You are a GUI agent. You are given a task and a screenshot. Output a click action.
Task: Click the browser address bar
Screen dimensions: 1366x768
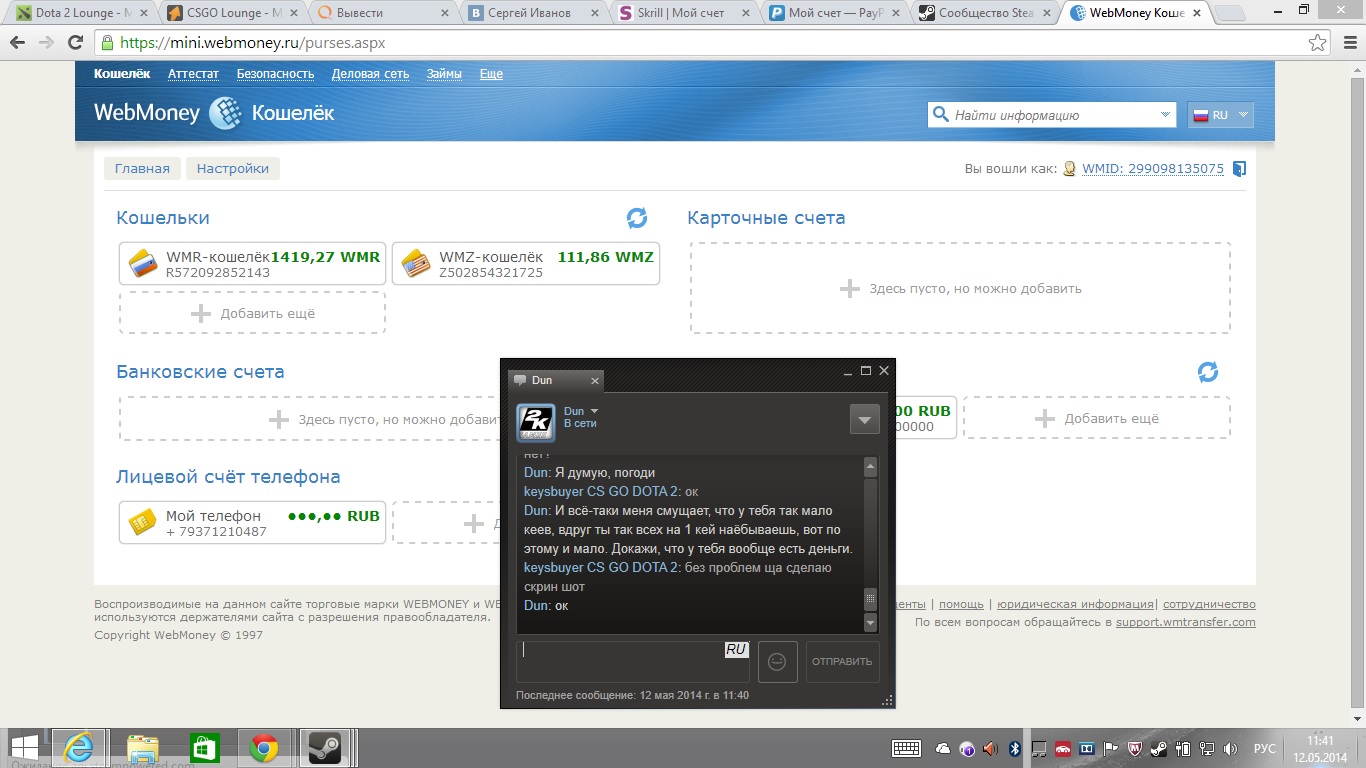699,43
